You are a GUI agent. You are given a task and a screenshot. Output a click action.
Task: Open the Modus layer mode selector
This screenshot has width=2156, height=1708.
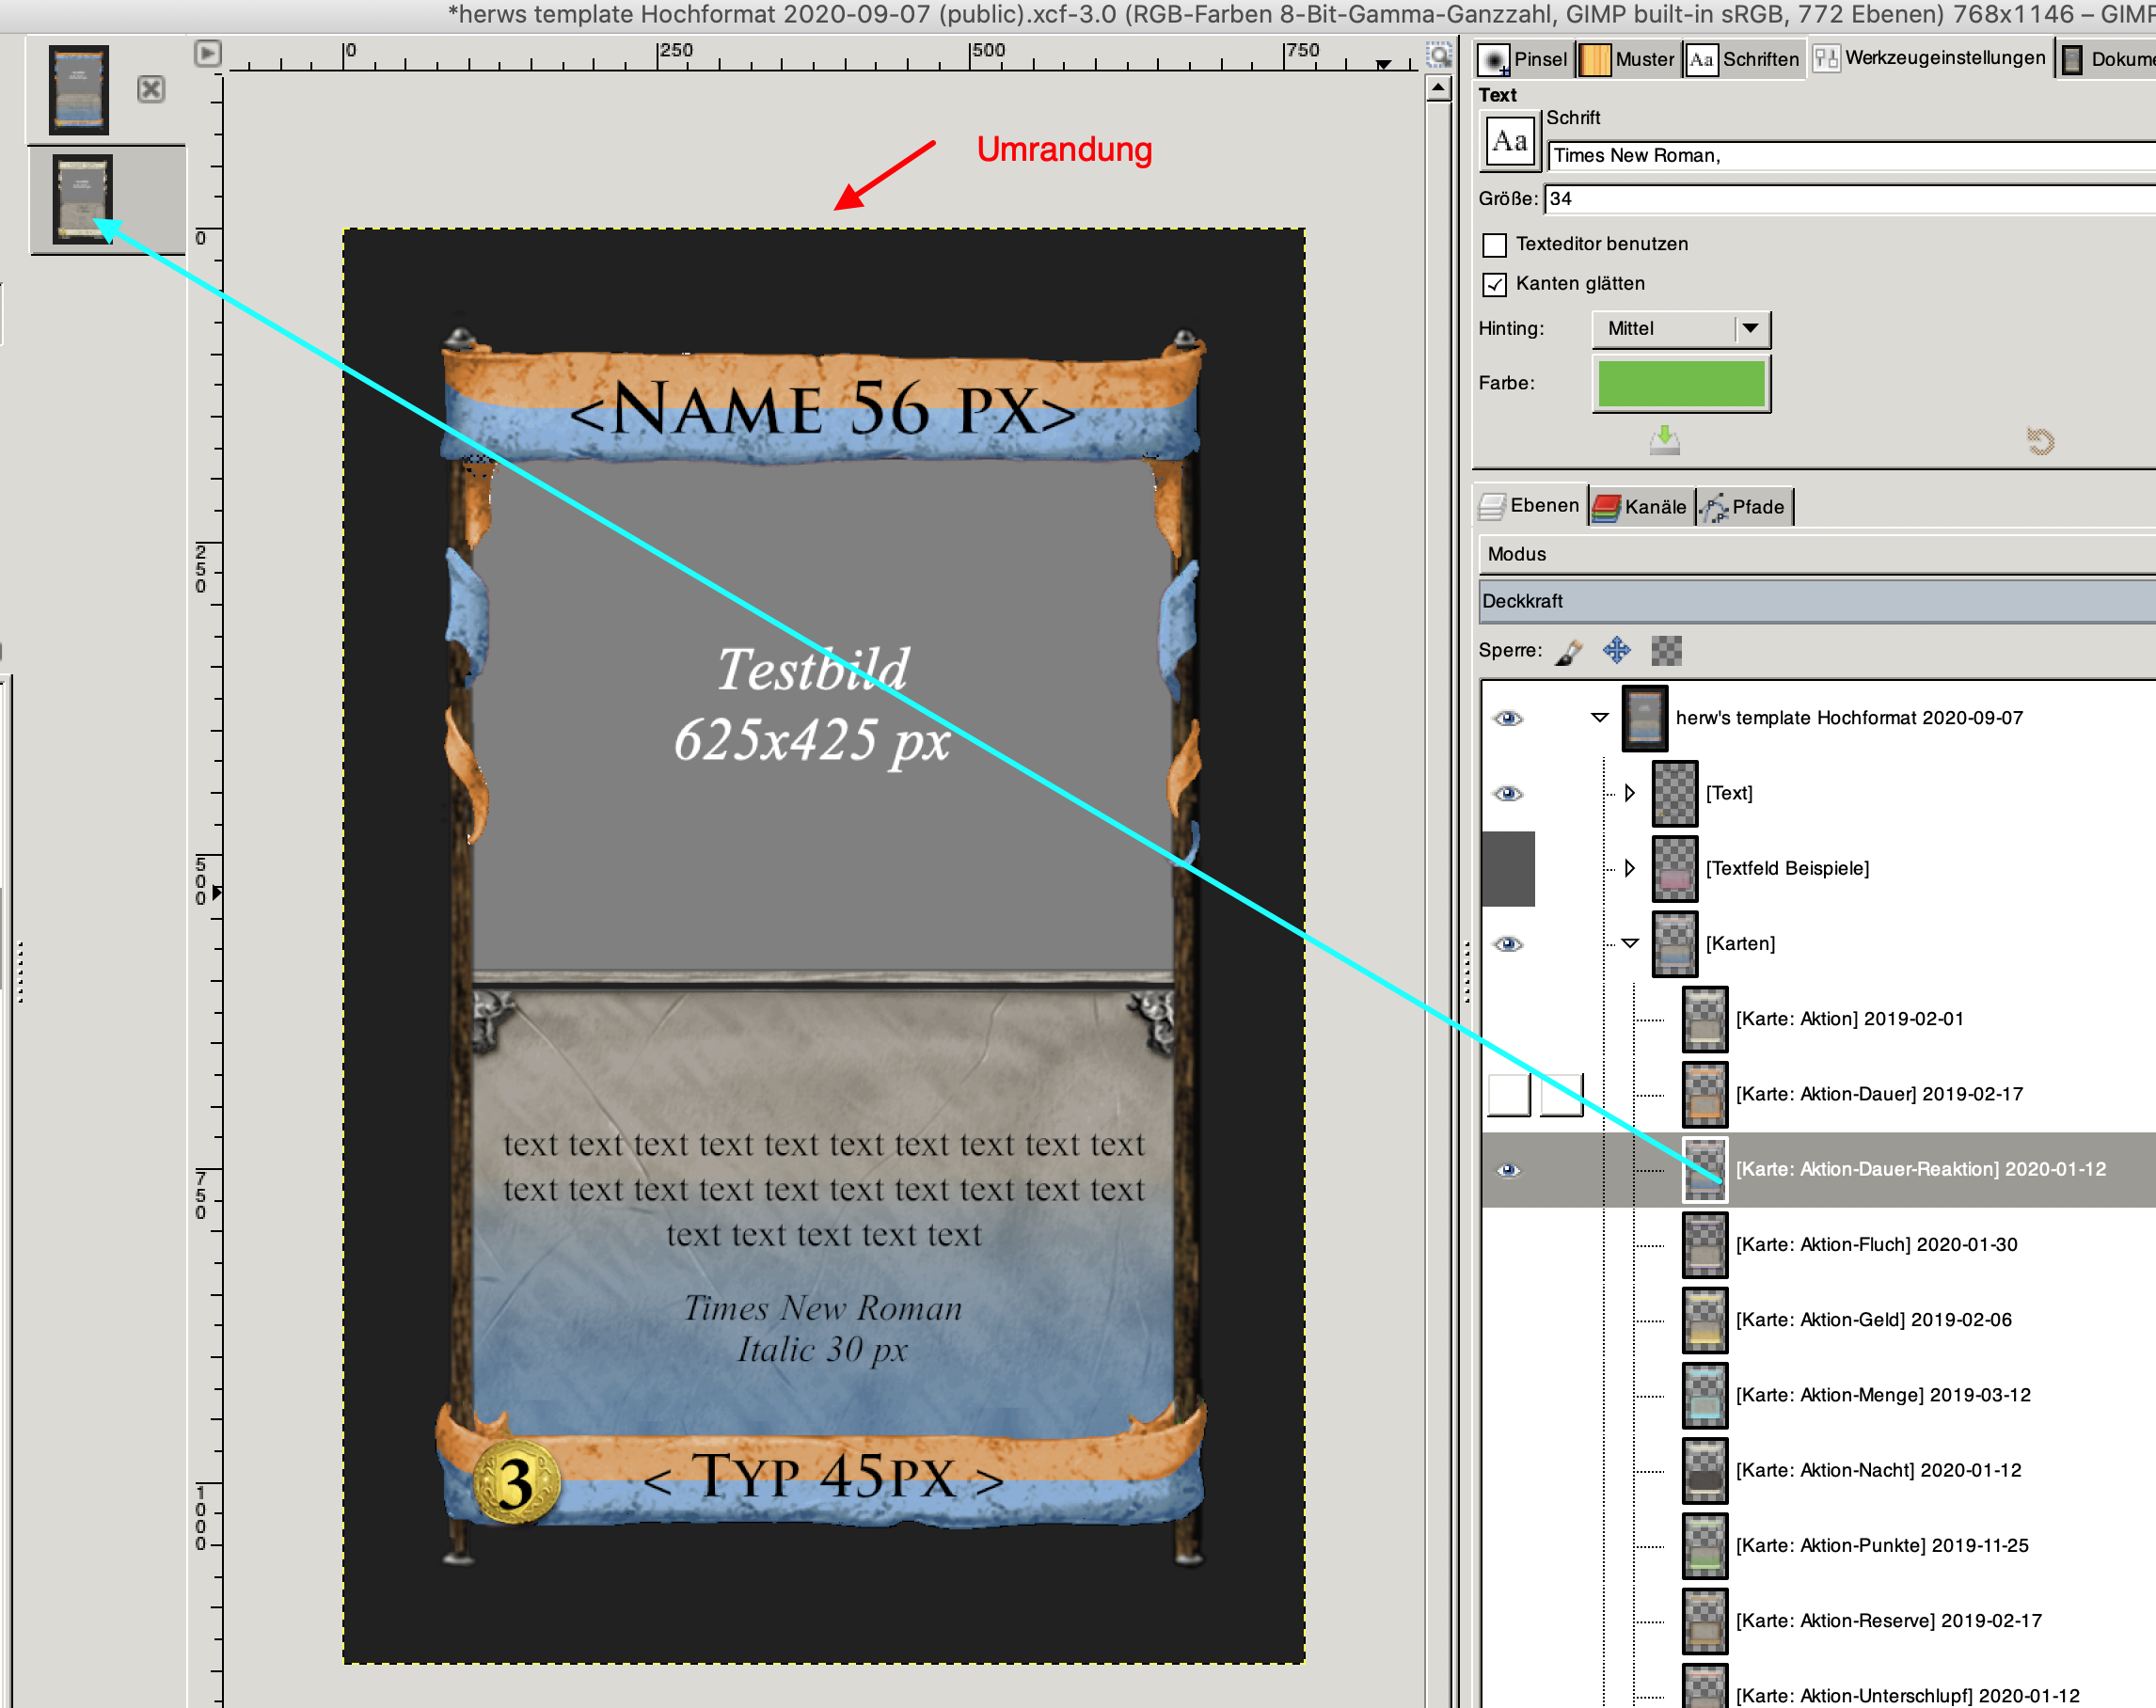(x=1817, y=555)
